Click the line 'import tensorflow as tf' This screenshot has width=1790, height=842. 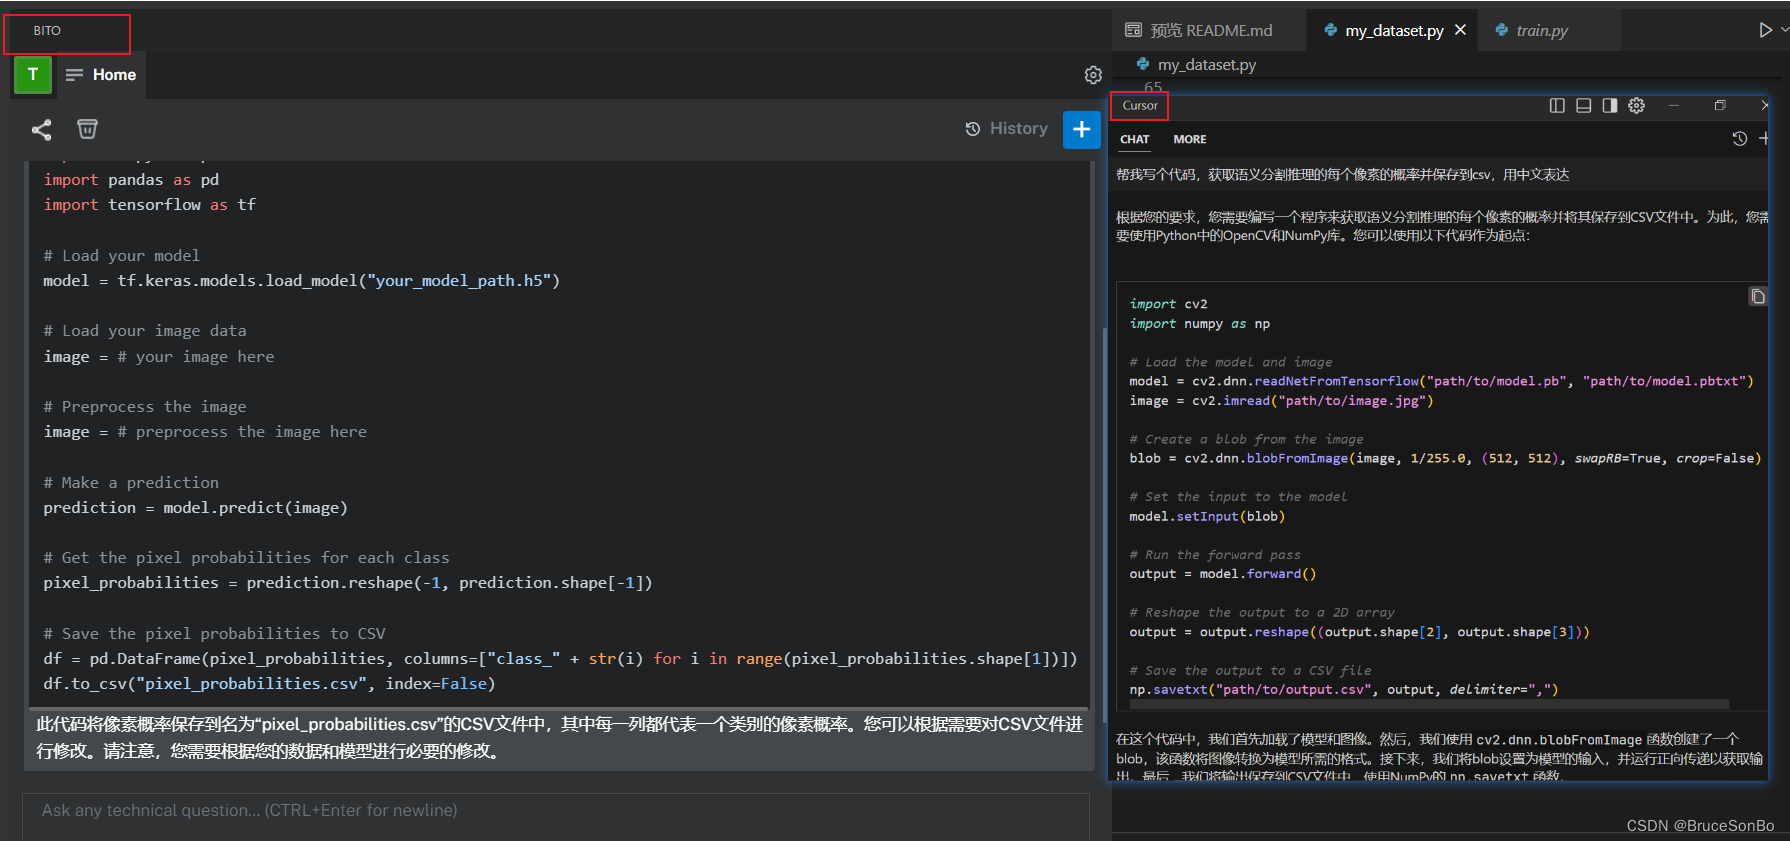pyautogui.click(x=150, y=205)
